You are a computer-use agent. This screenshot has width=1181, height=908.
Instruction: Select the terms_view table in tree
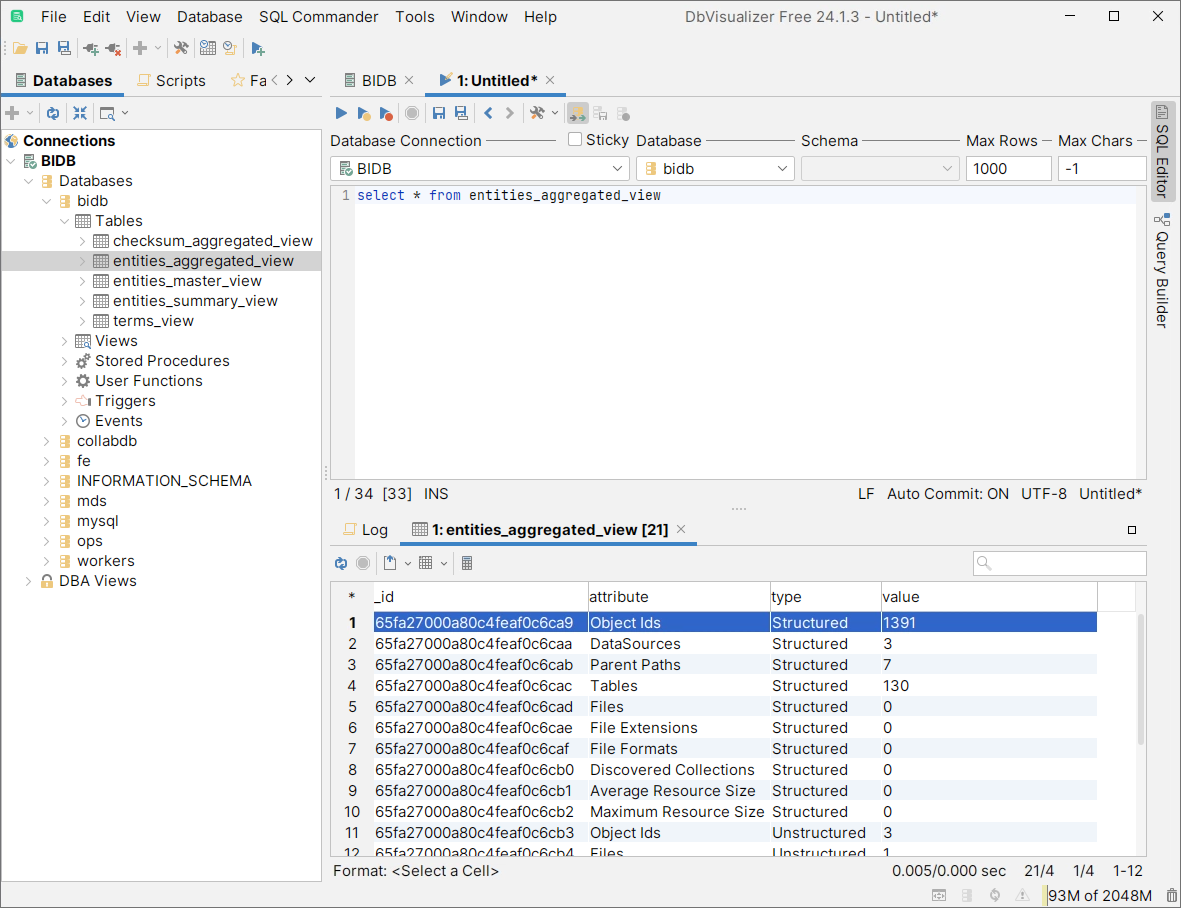click(x=153, y=321)
